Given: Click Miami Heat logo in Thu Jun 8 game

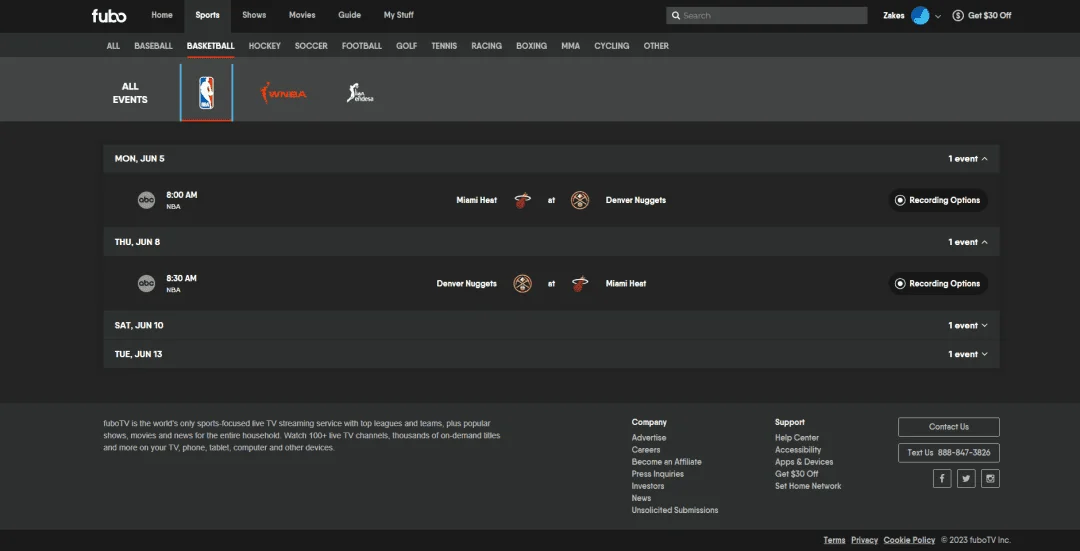Looking at the screenshot, I should (580, 284).
